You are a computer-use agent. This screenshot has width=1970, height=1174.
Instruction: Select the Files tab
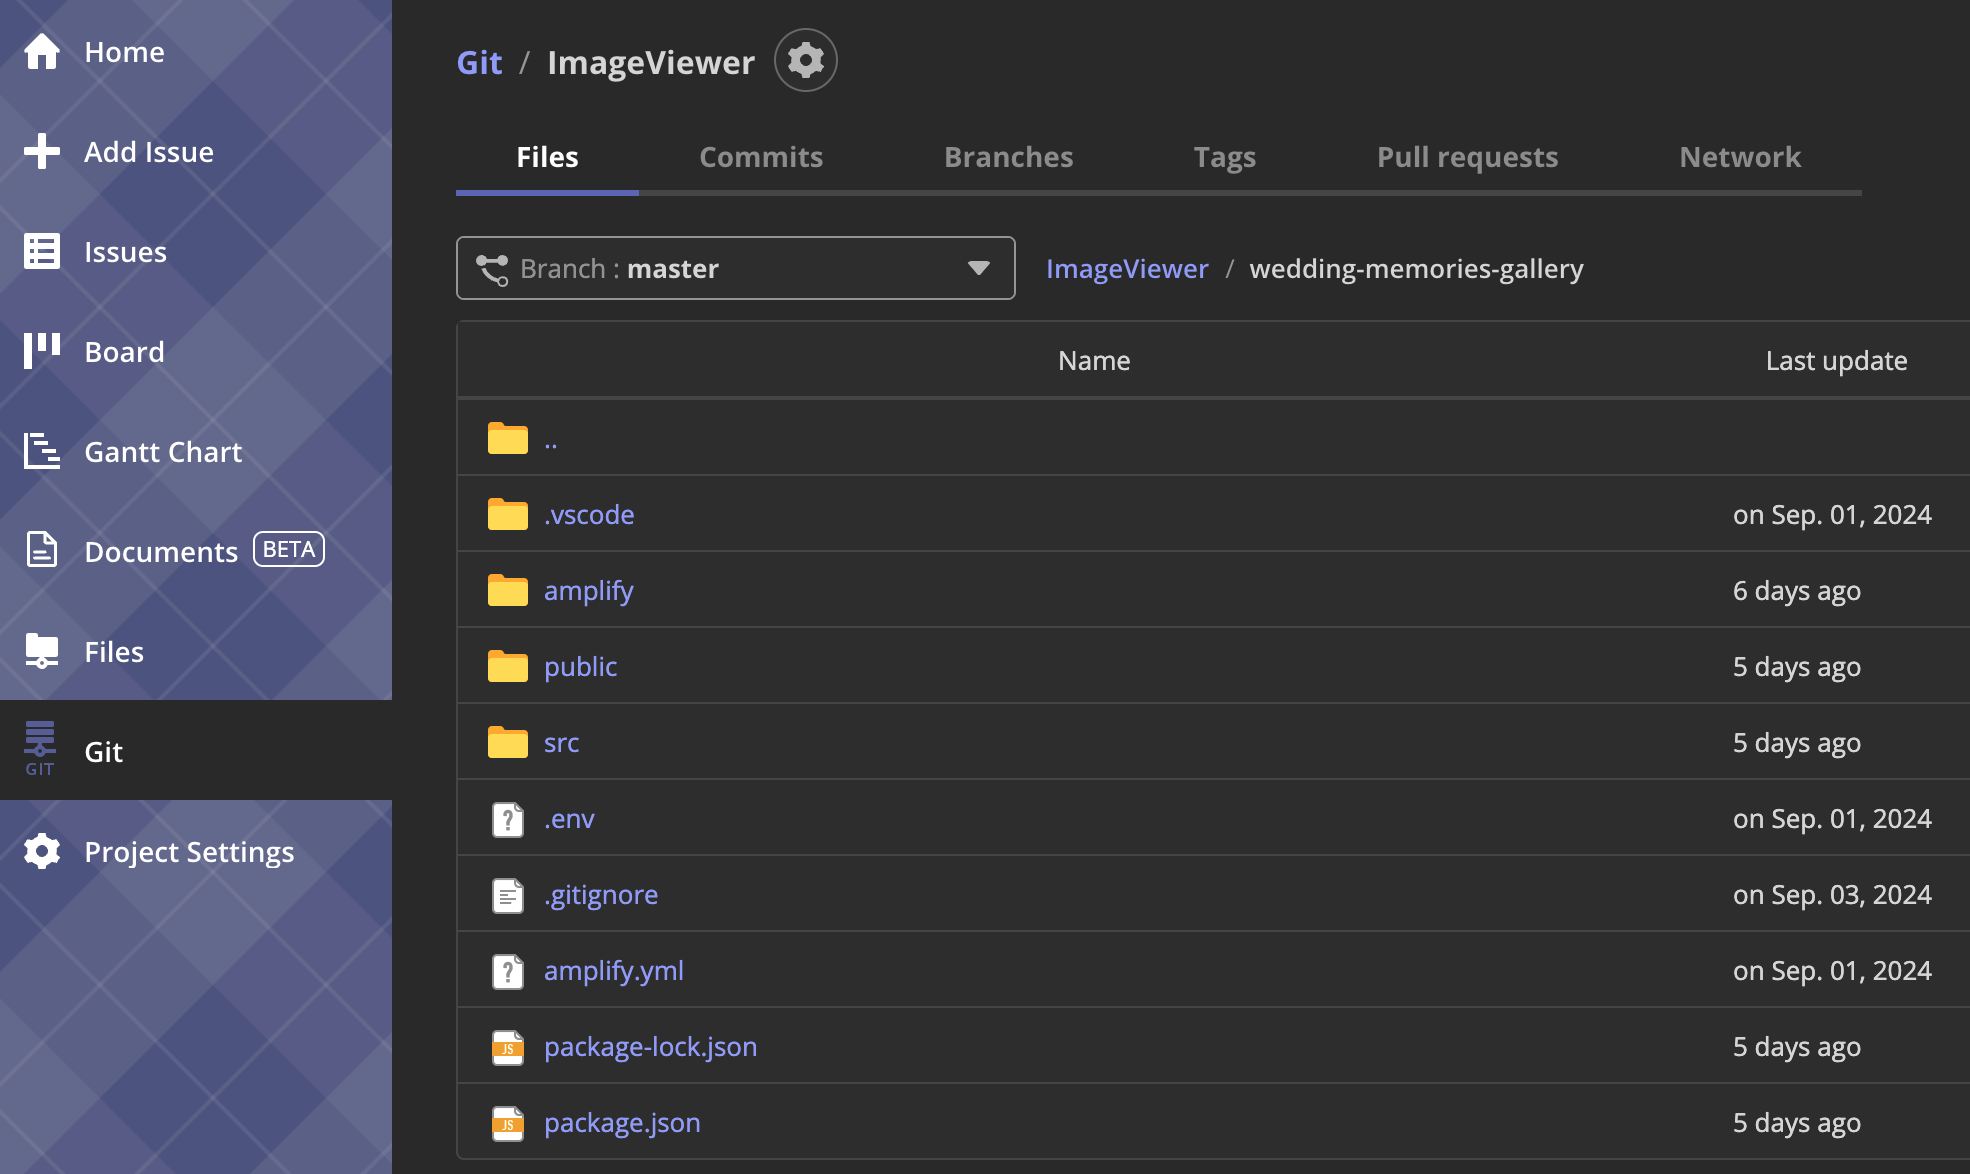547,157
